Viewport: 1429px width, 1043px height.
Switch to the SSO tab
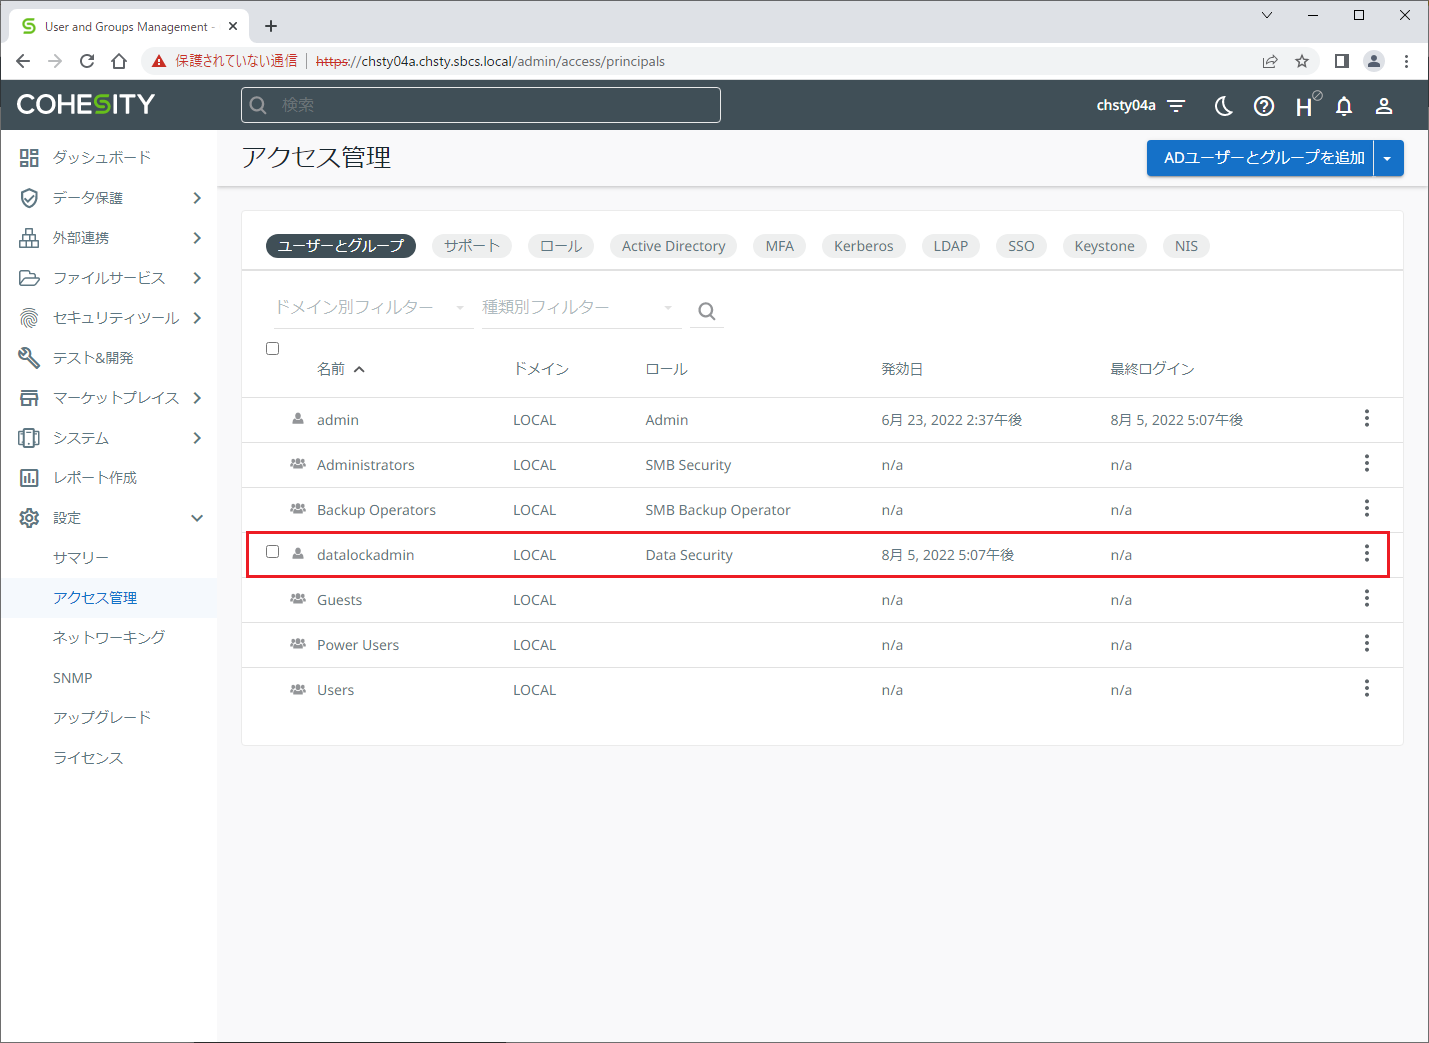coord(1021,246)
